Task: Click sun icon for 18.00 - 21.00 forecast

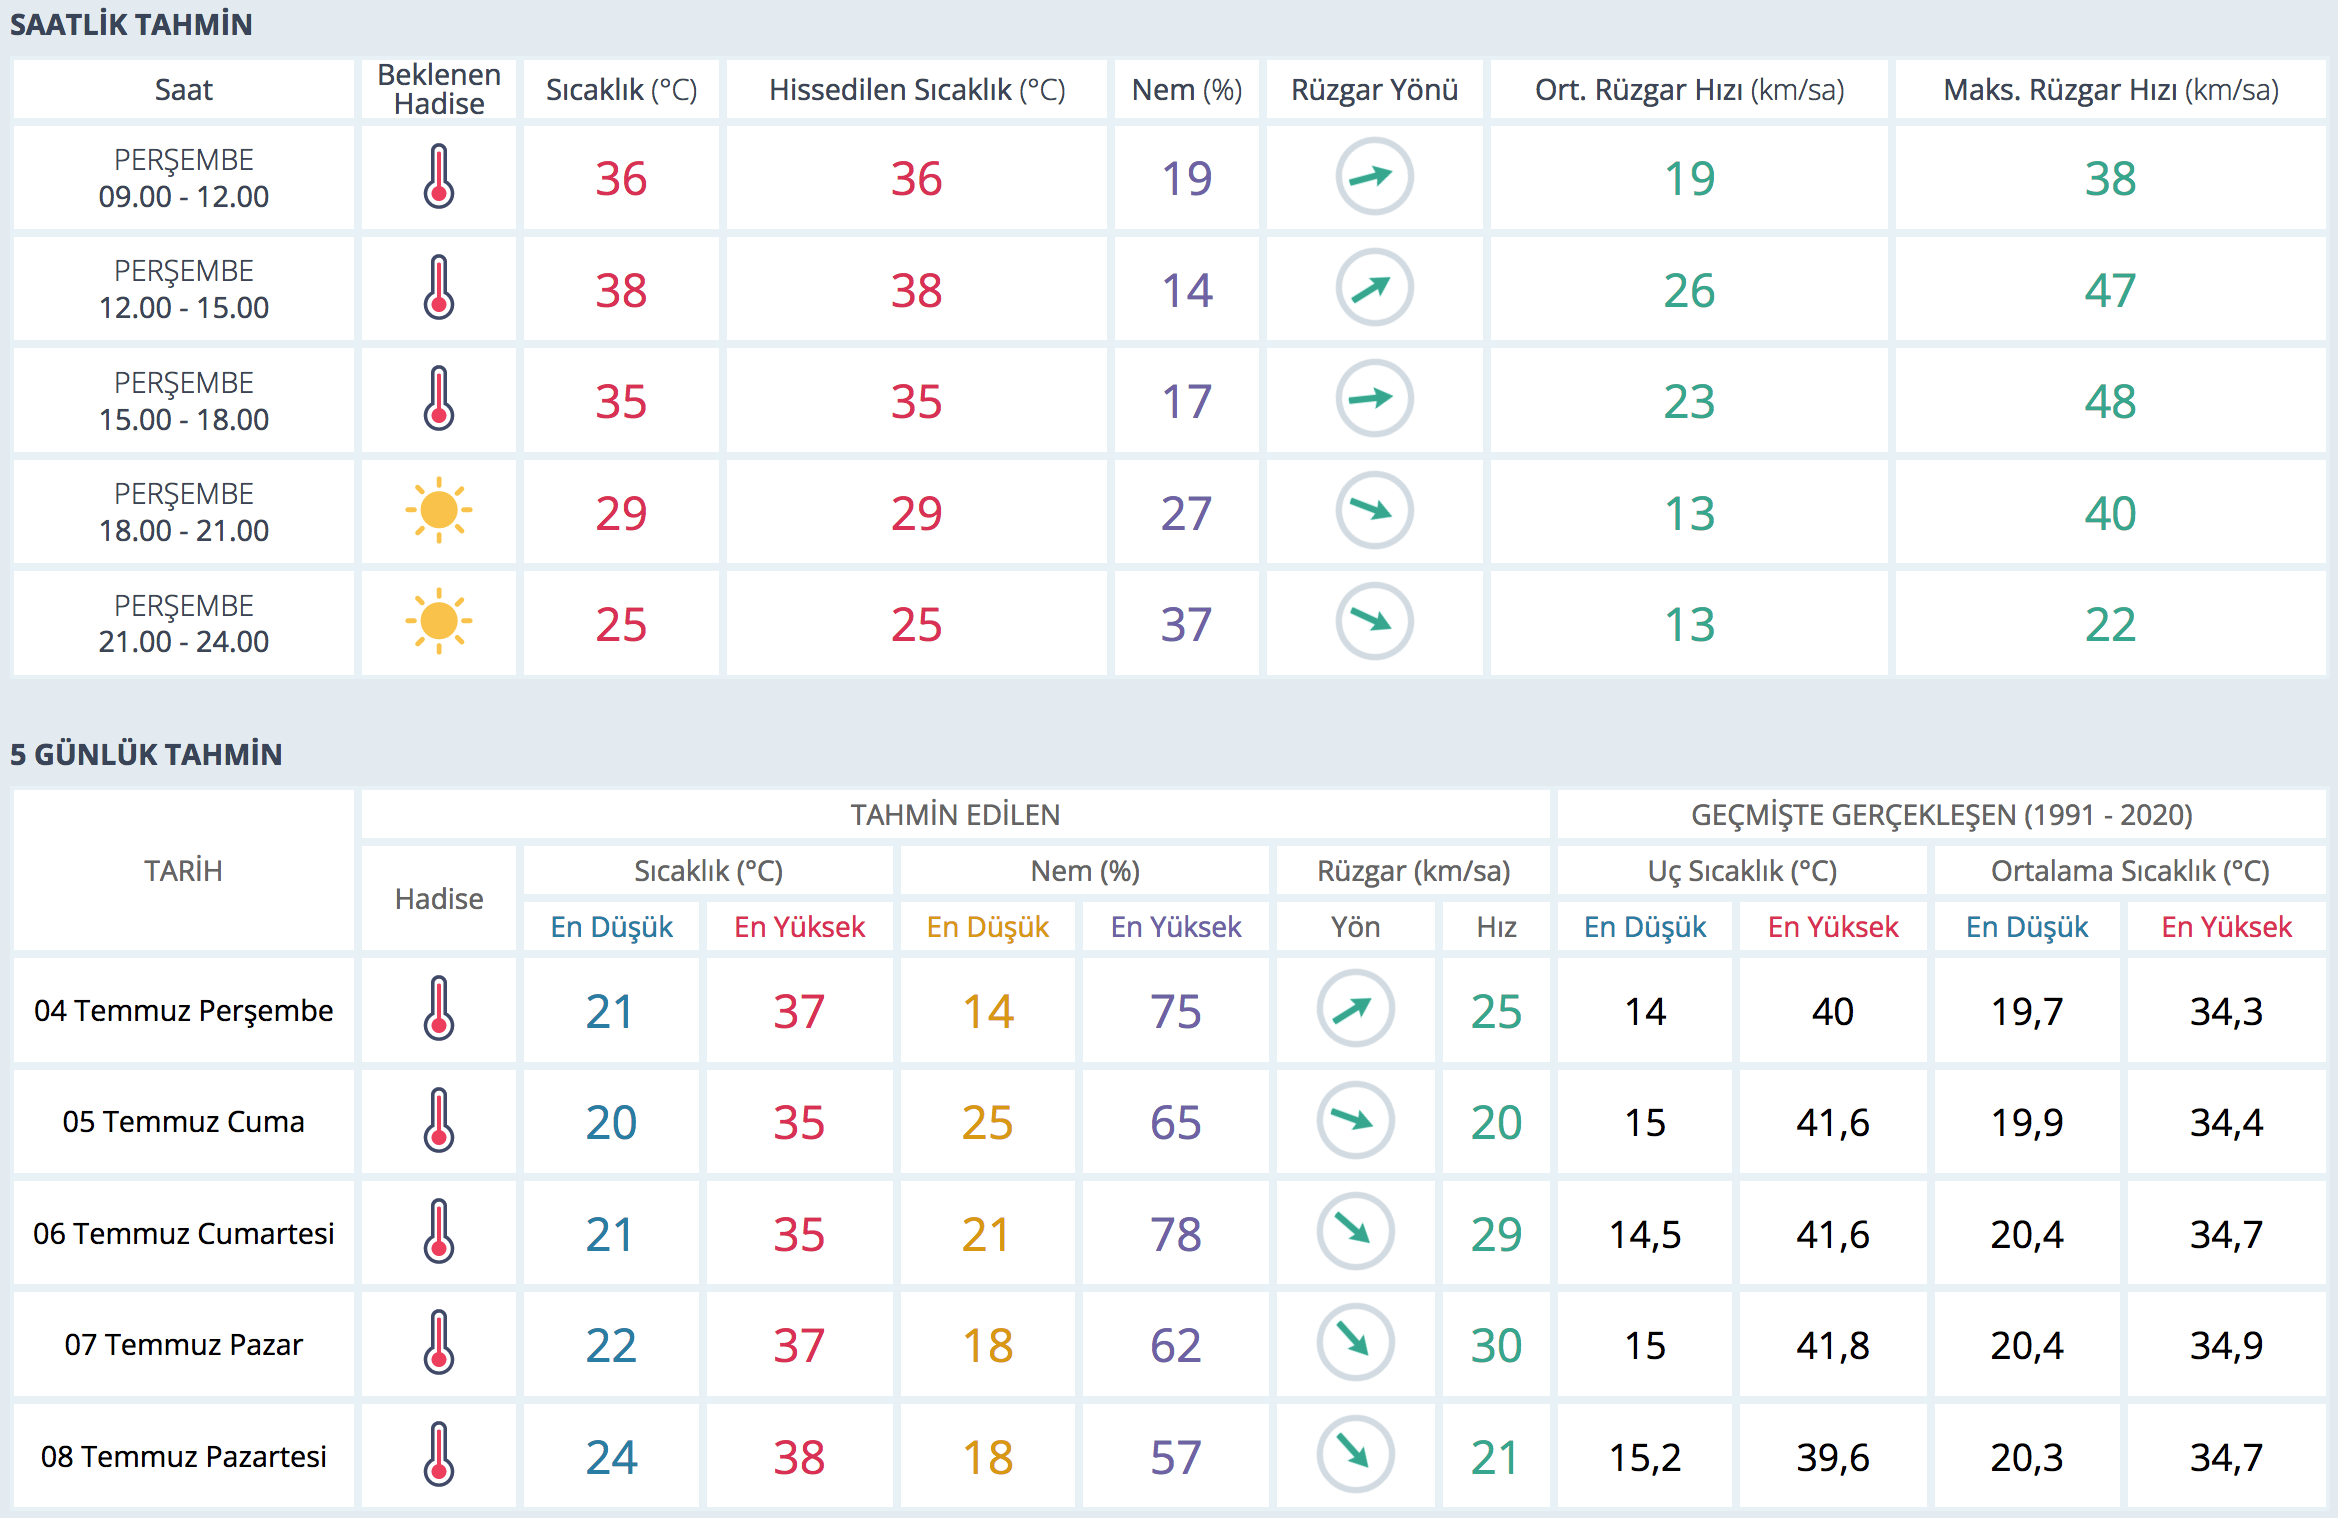Action: pyautogui.click(x=438, y=511)
